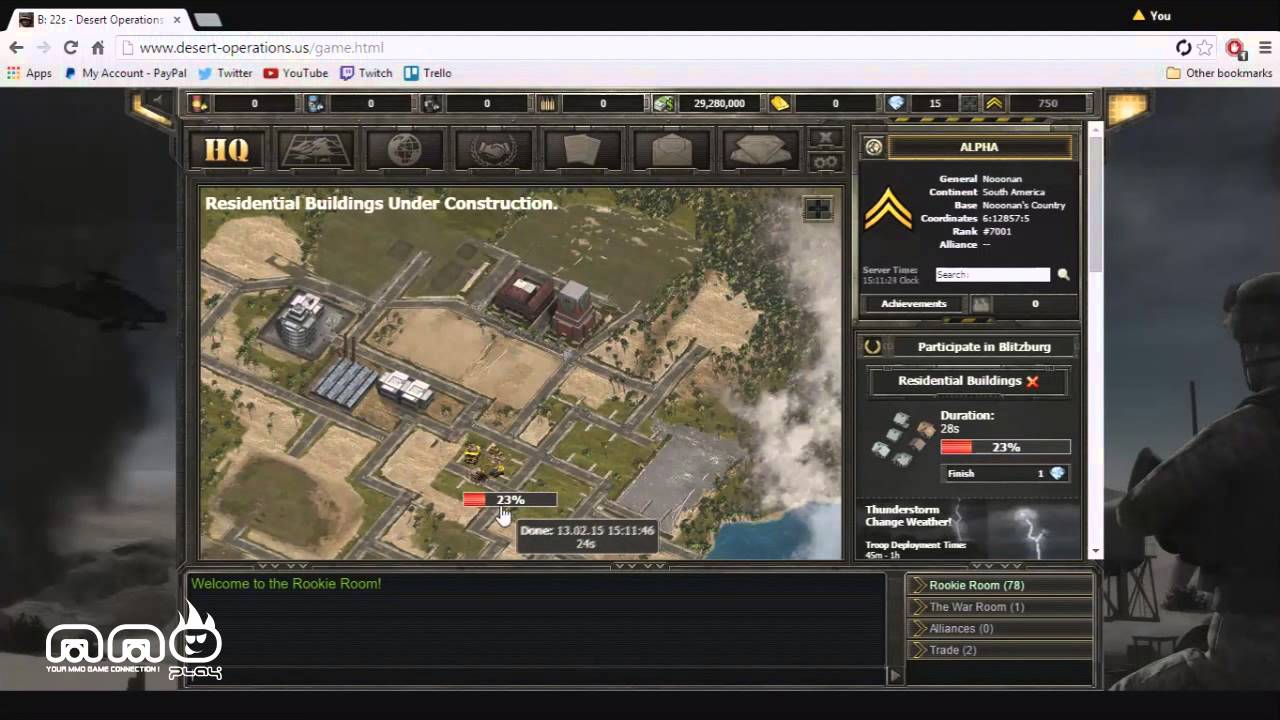Expand the Alliances chat channel
Viewport: 1280px width, 720px height.
999,629
